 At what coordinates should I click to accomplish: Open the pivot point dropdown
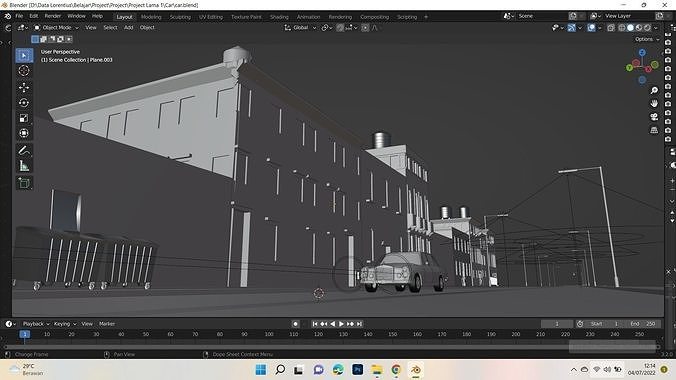coord(326,28)
